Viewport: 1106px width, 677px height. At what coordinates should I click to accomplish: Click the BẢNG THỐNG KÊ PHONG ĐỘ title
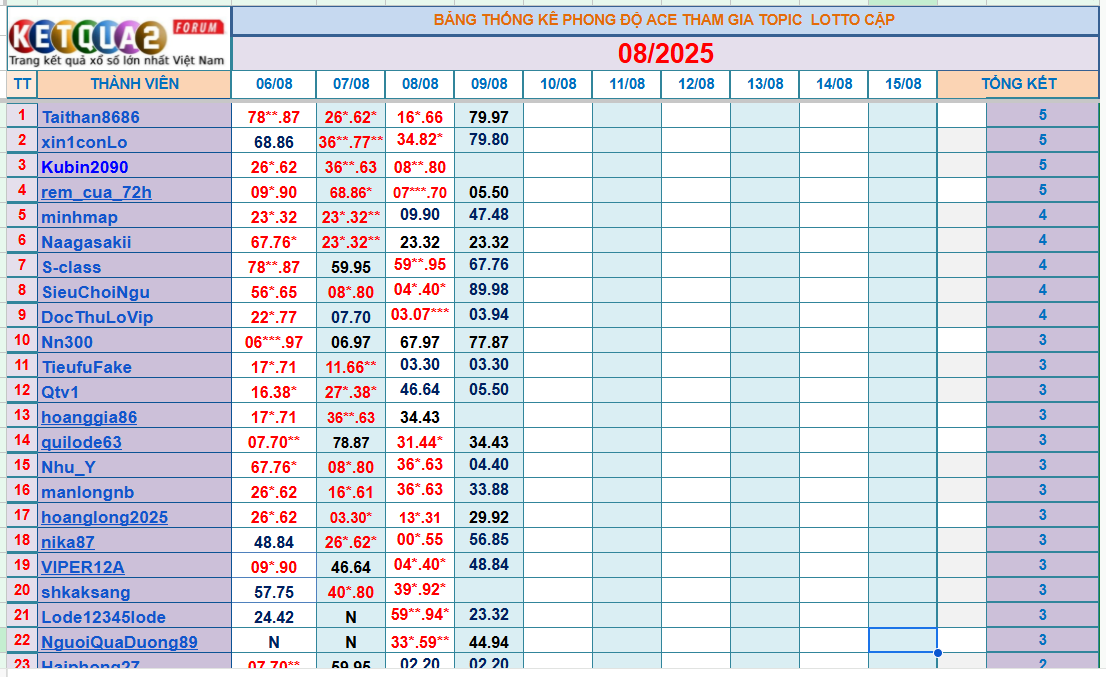tap(665, 20)
